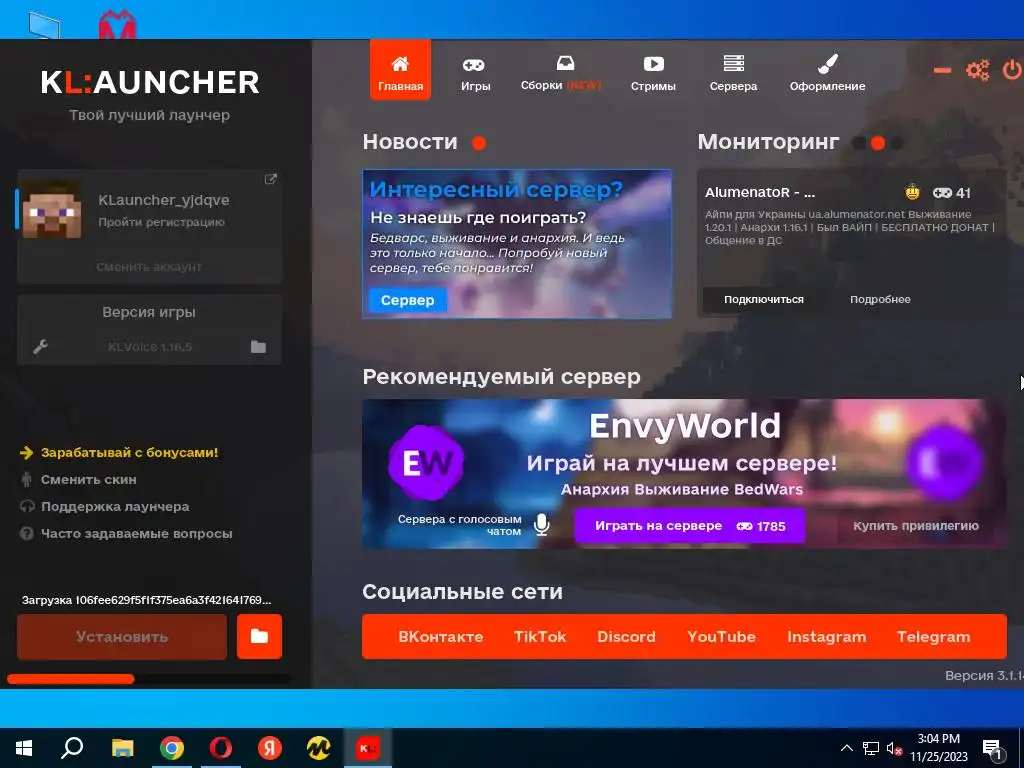Open the YouTube social link
This screenshot has width=1024, height=768.
coord(721,637)
